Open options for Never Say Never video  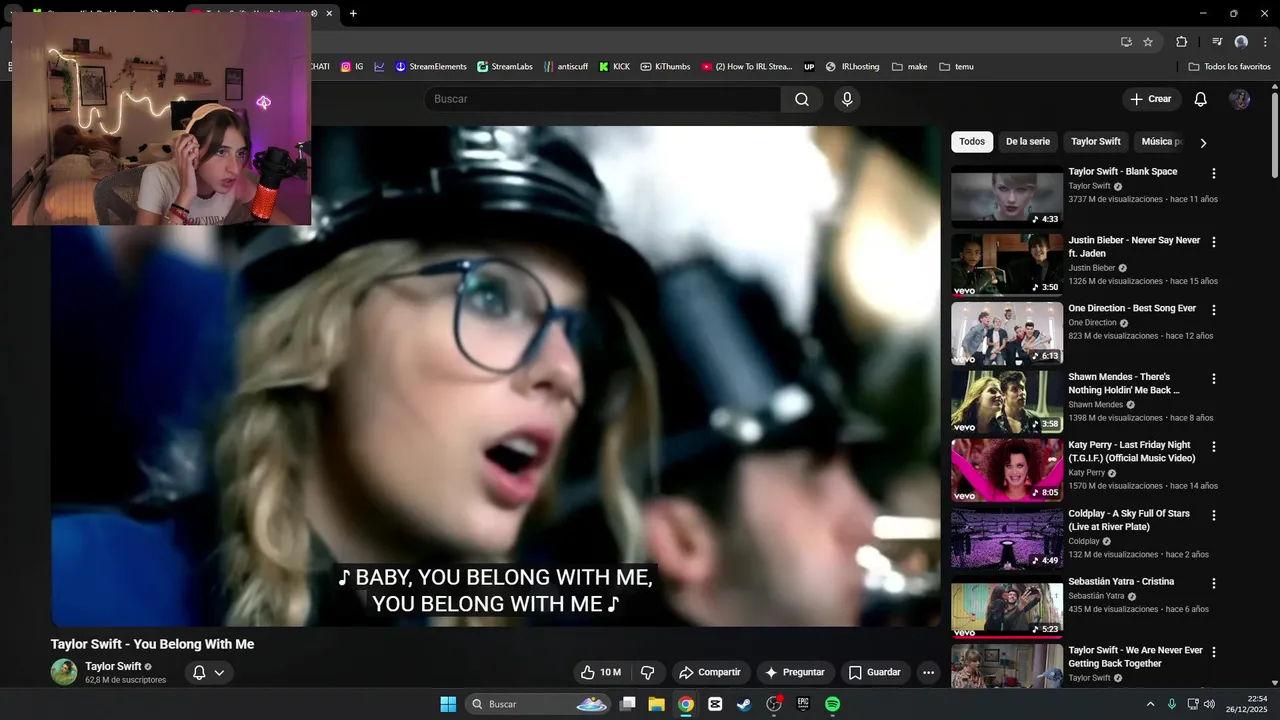tap(1214, 242)
